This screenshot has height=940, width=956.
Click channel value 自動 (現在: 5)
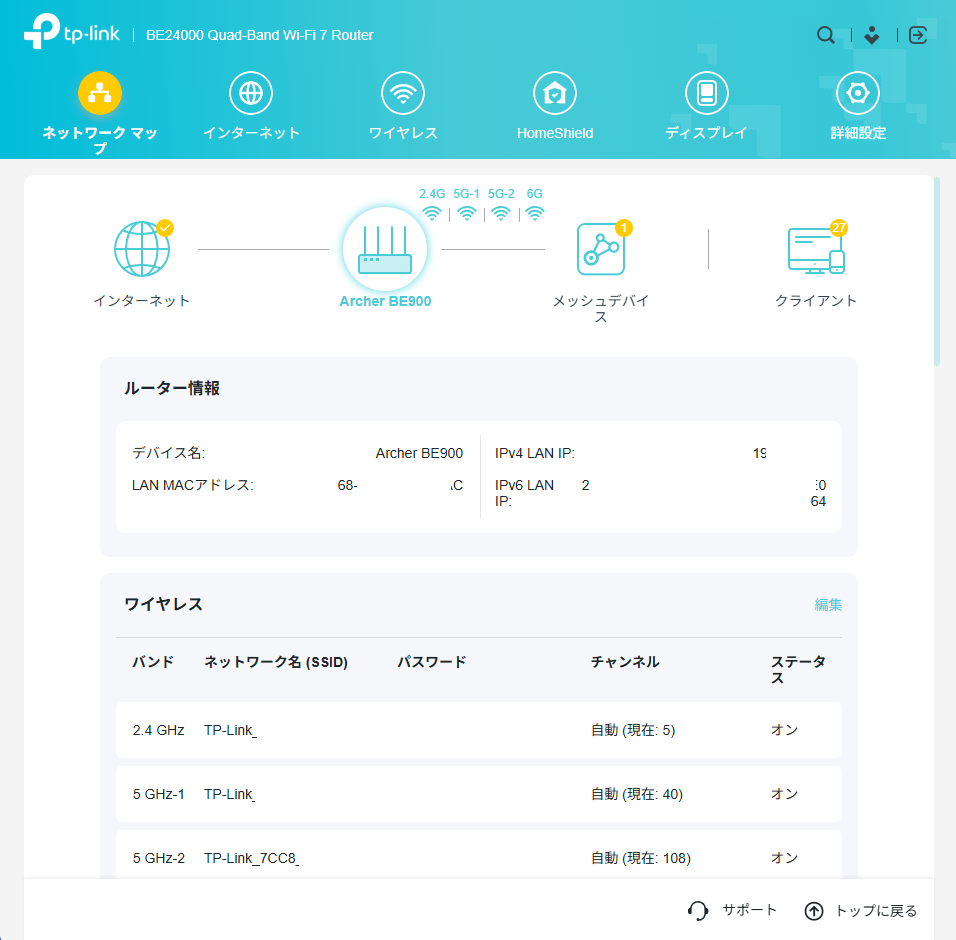click(633, 730)
